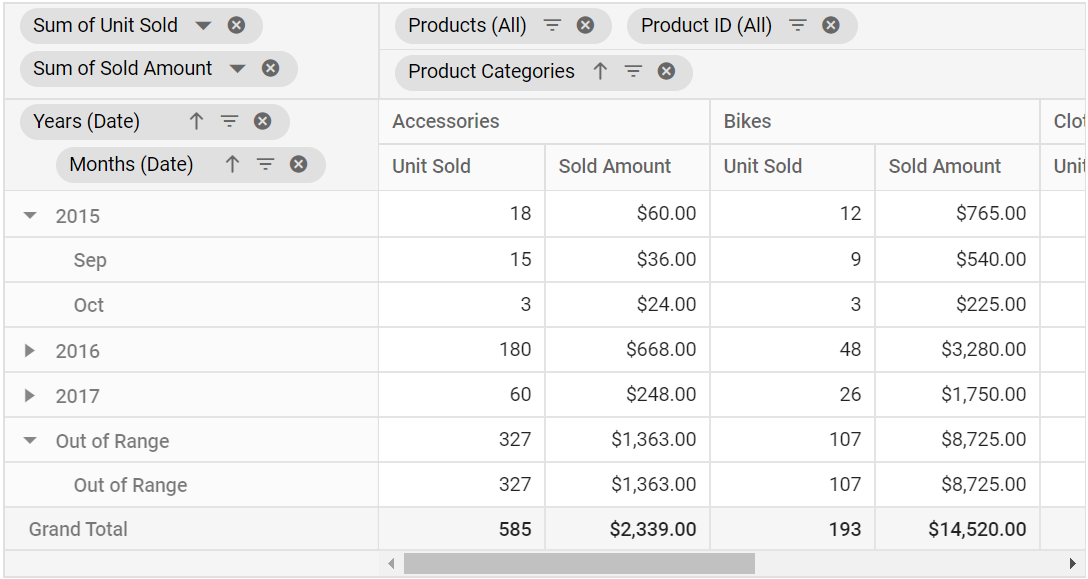Open filter for Product Categories field
Image resolution: width=1088 pixels, height=579 pixels.
tap(634, 71)
